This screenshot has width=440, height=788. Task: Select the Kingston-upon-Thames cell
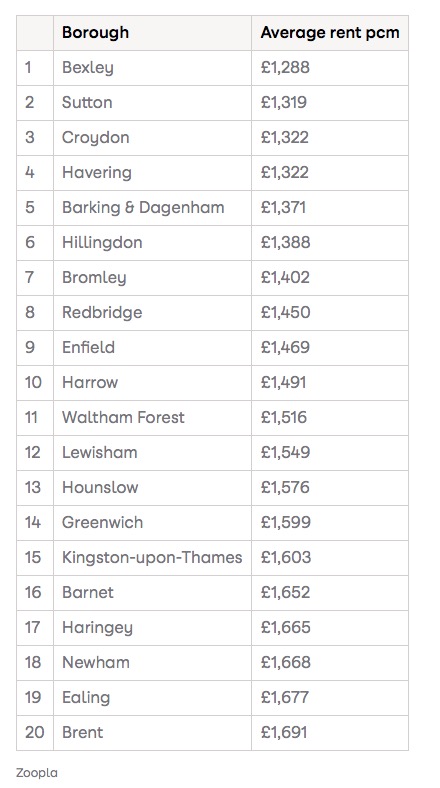point(152,558)
